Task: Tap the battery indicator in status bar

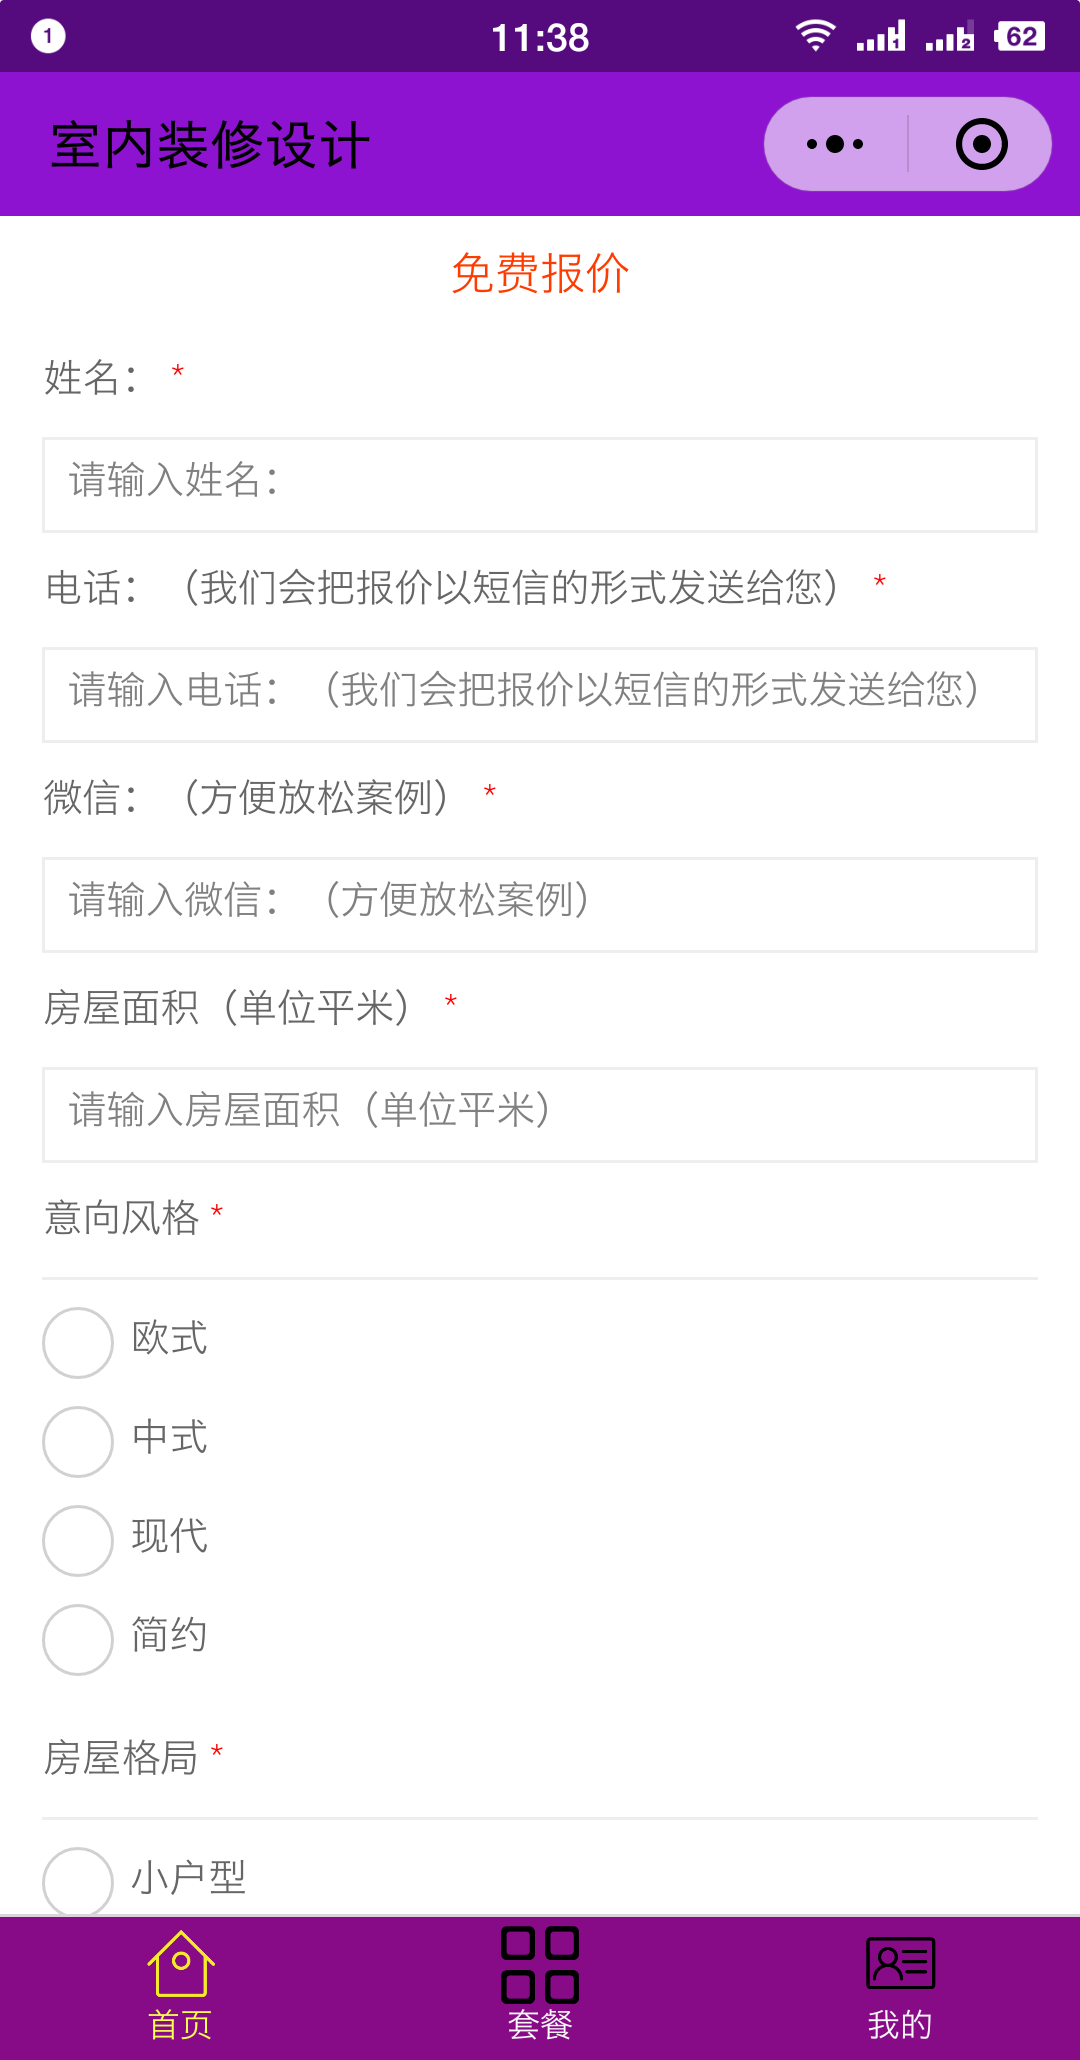Action: click(x=1020, y=37)
